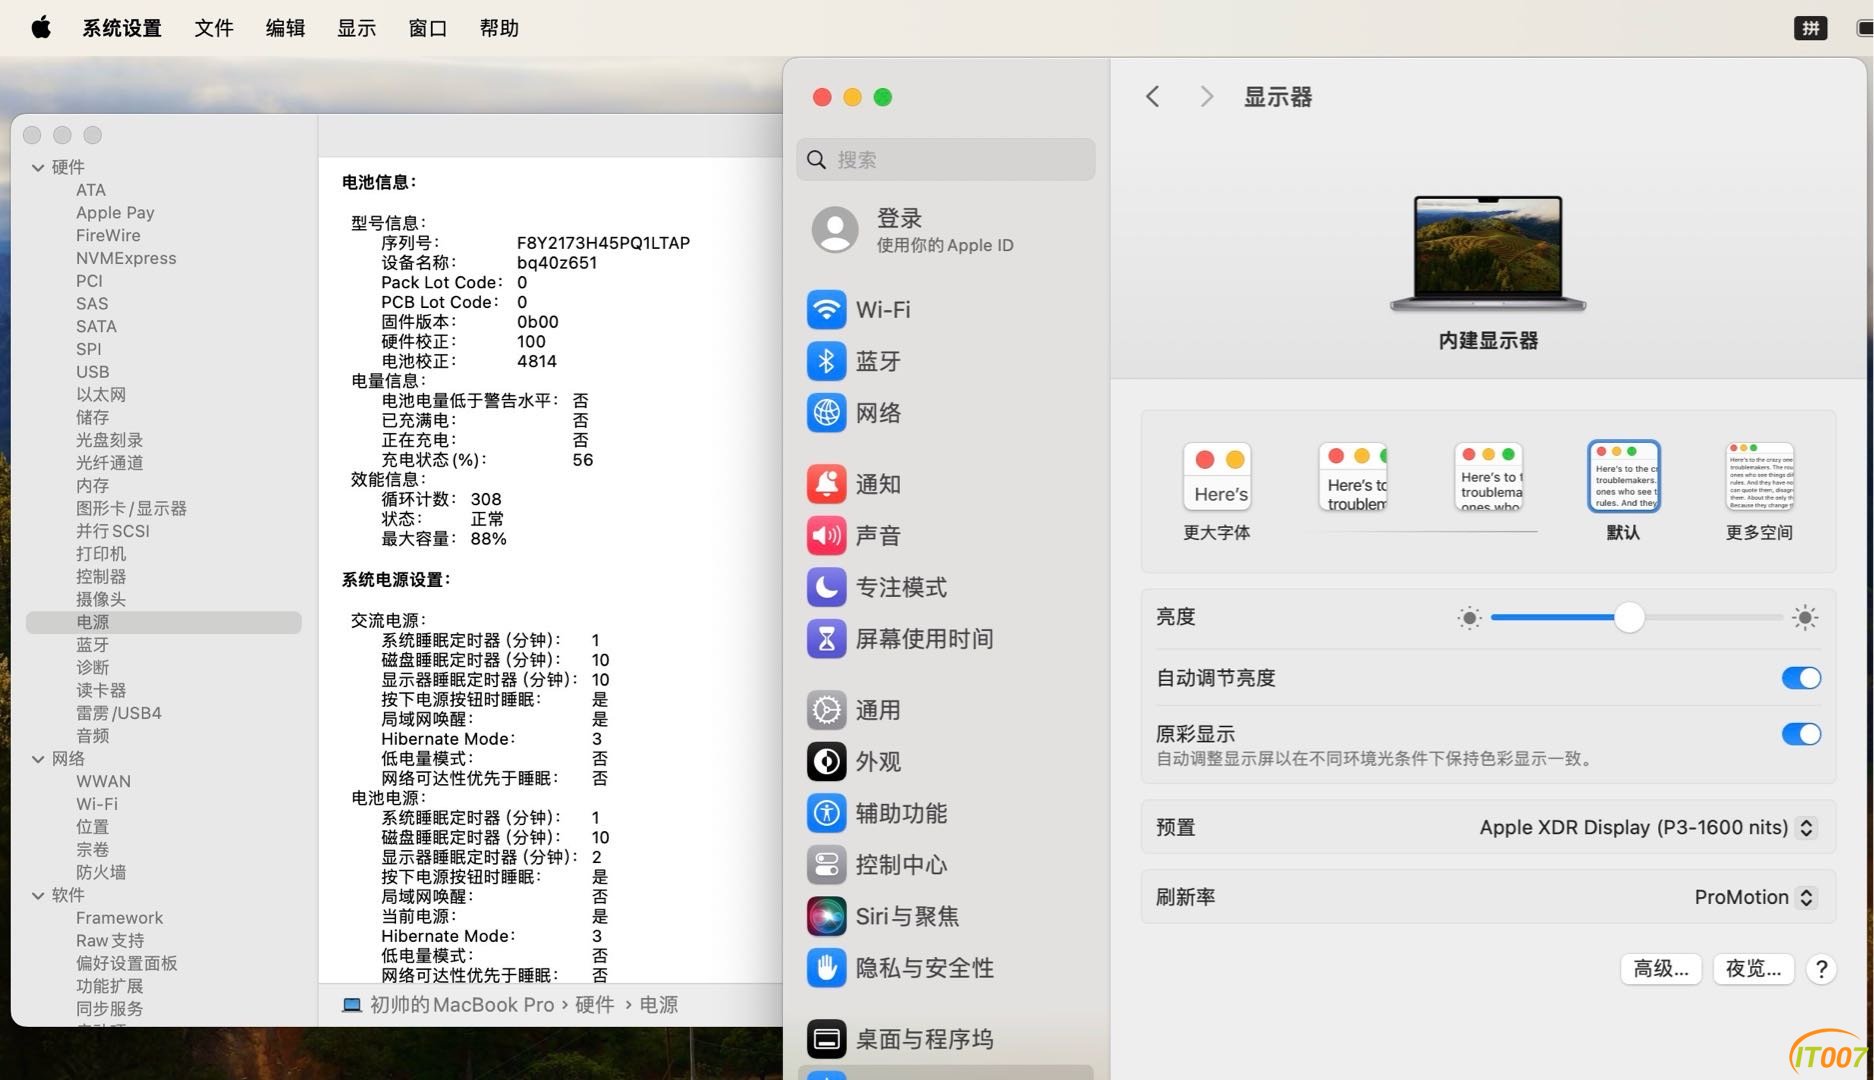The height and width of the screenshot is (1080, 1874).
Task: Select 蓝牙 in System Information sidebar
Action: (x=92, y=645)
